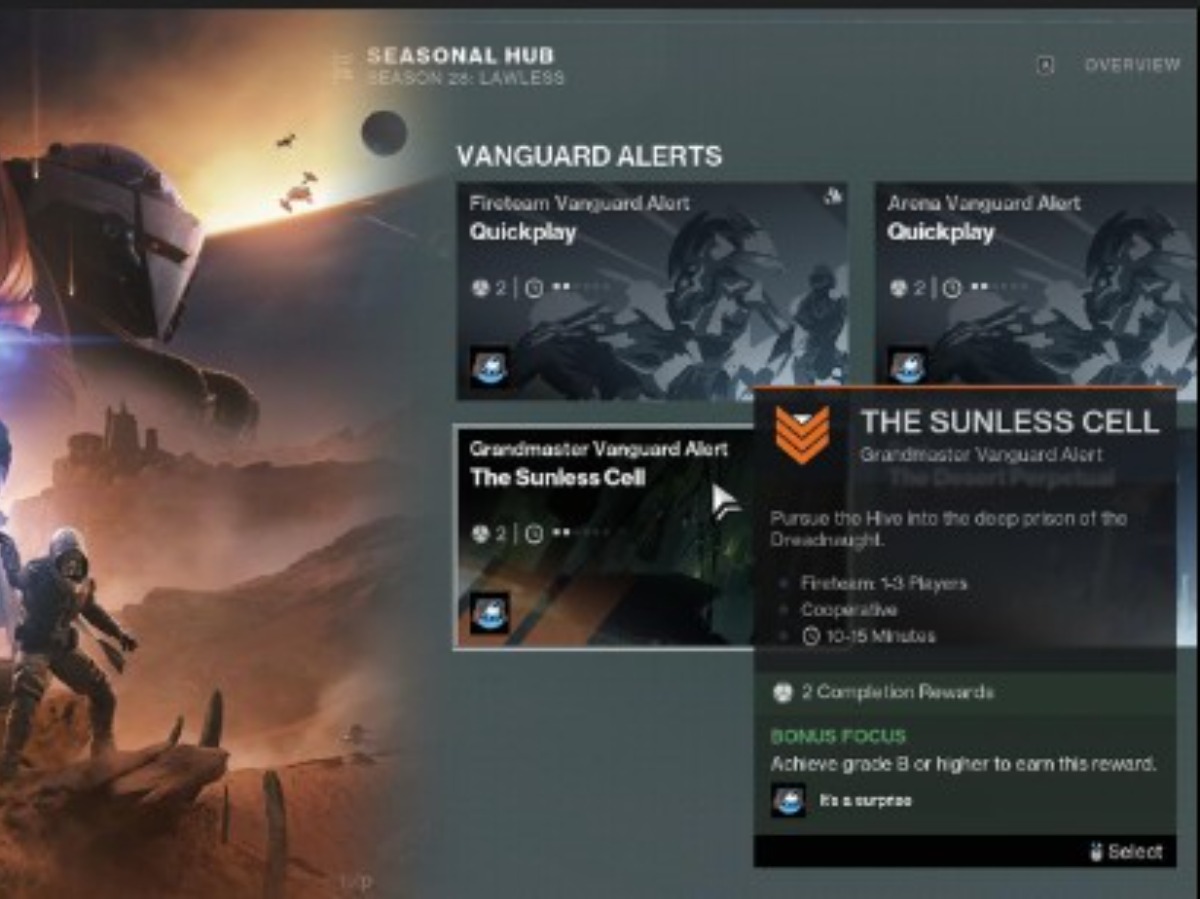Viewport: 1200px width, 899px height.
Task: Click the Fireteam card reward engram icon
Action: 489,368
